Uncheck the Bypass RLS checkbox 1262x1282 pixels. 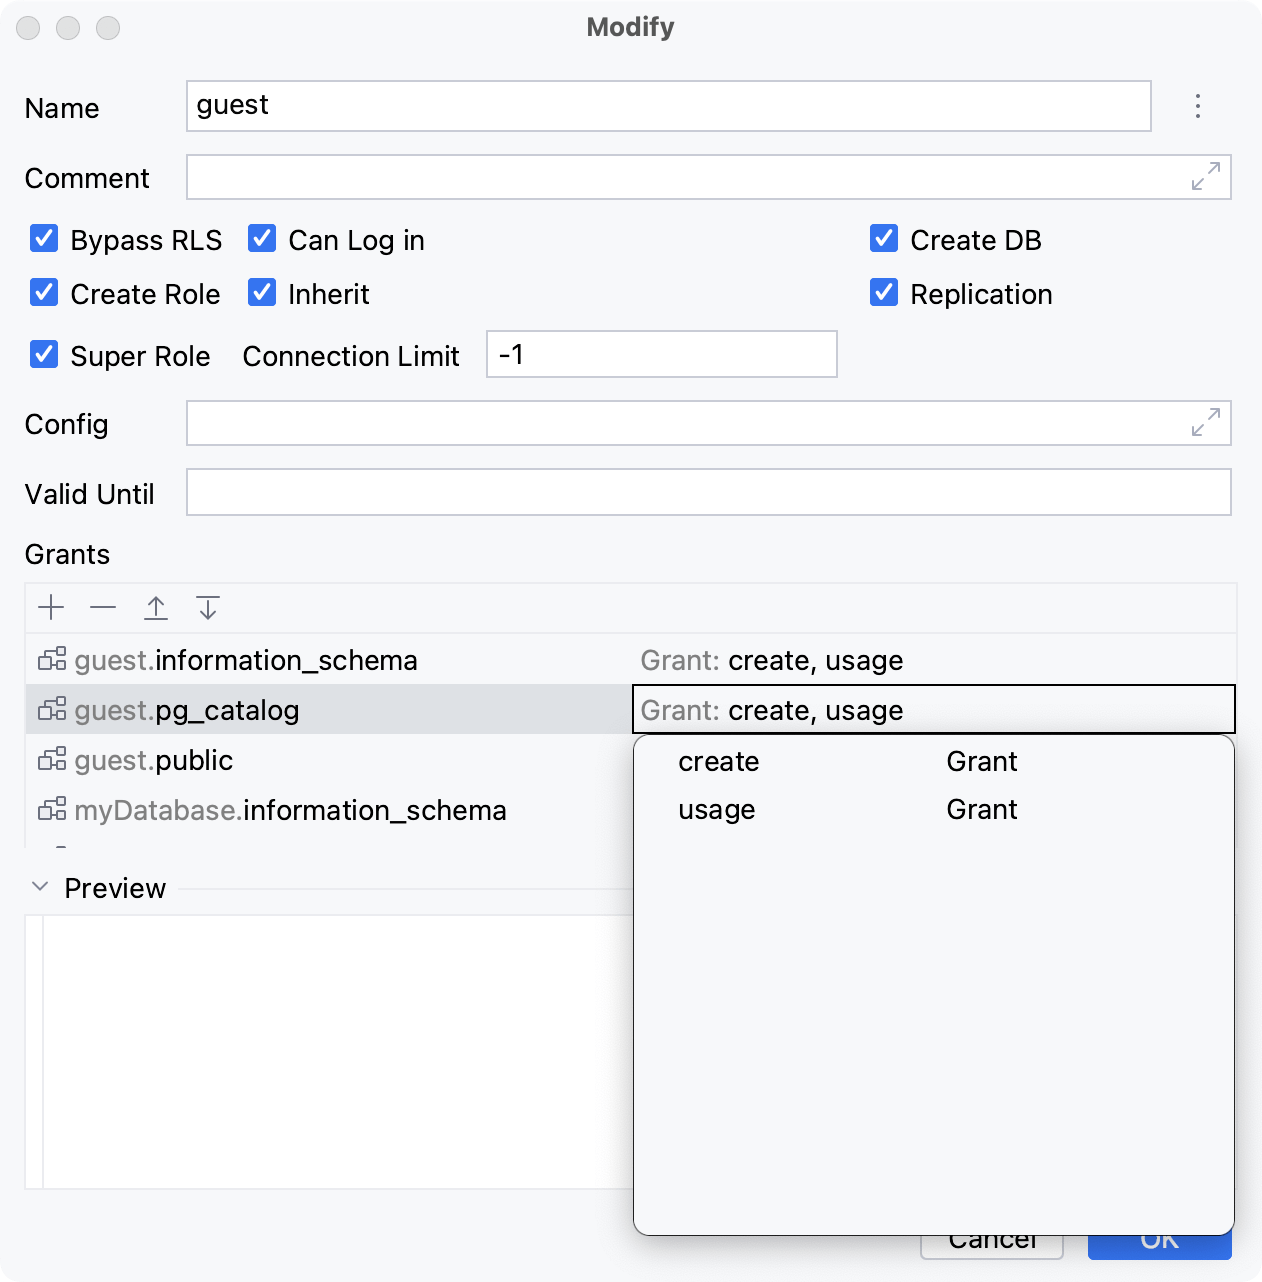[43, 239]
